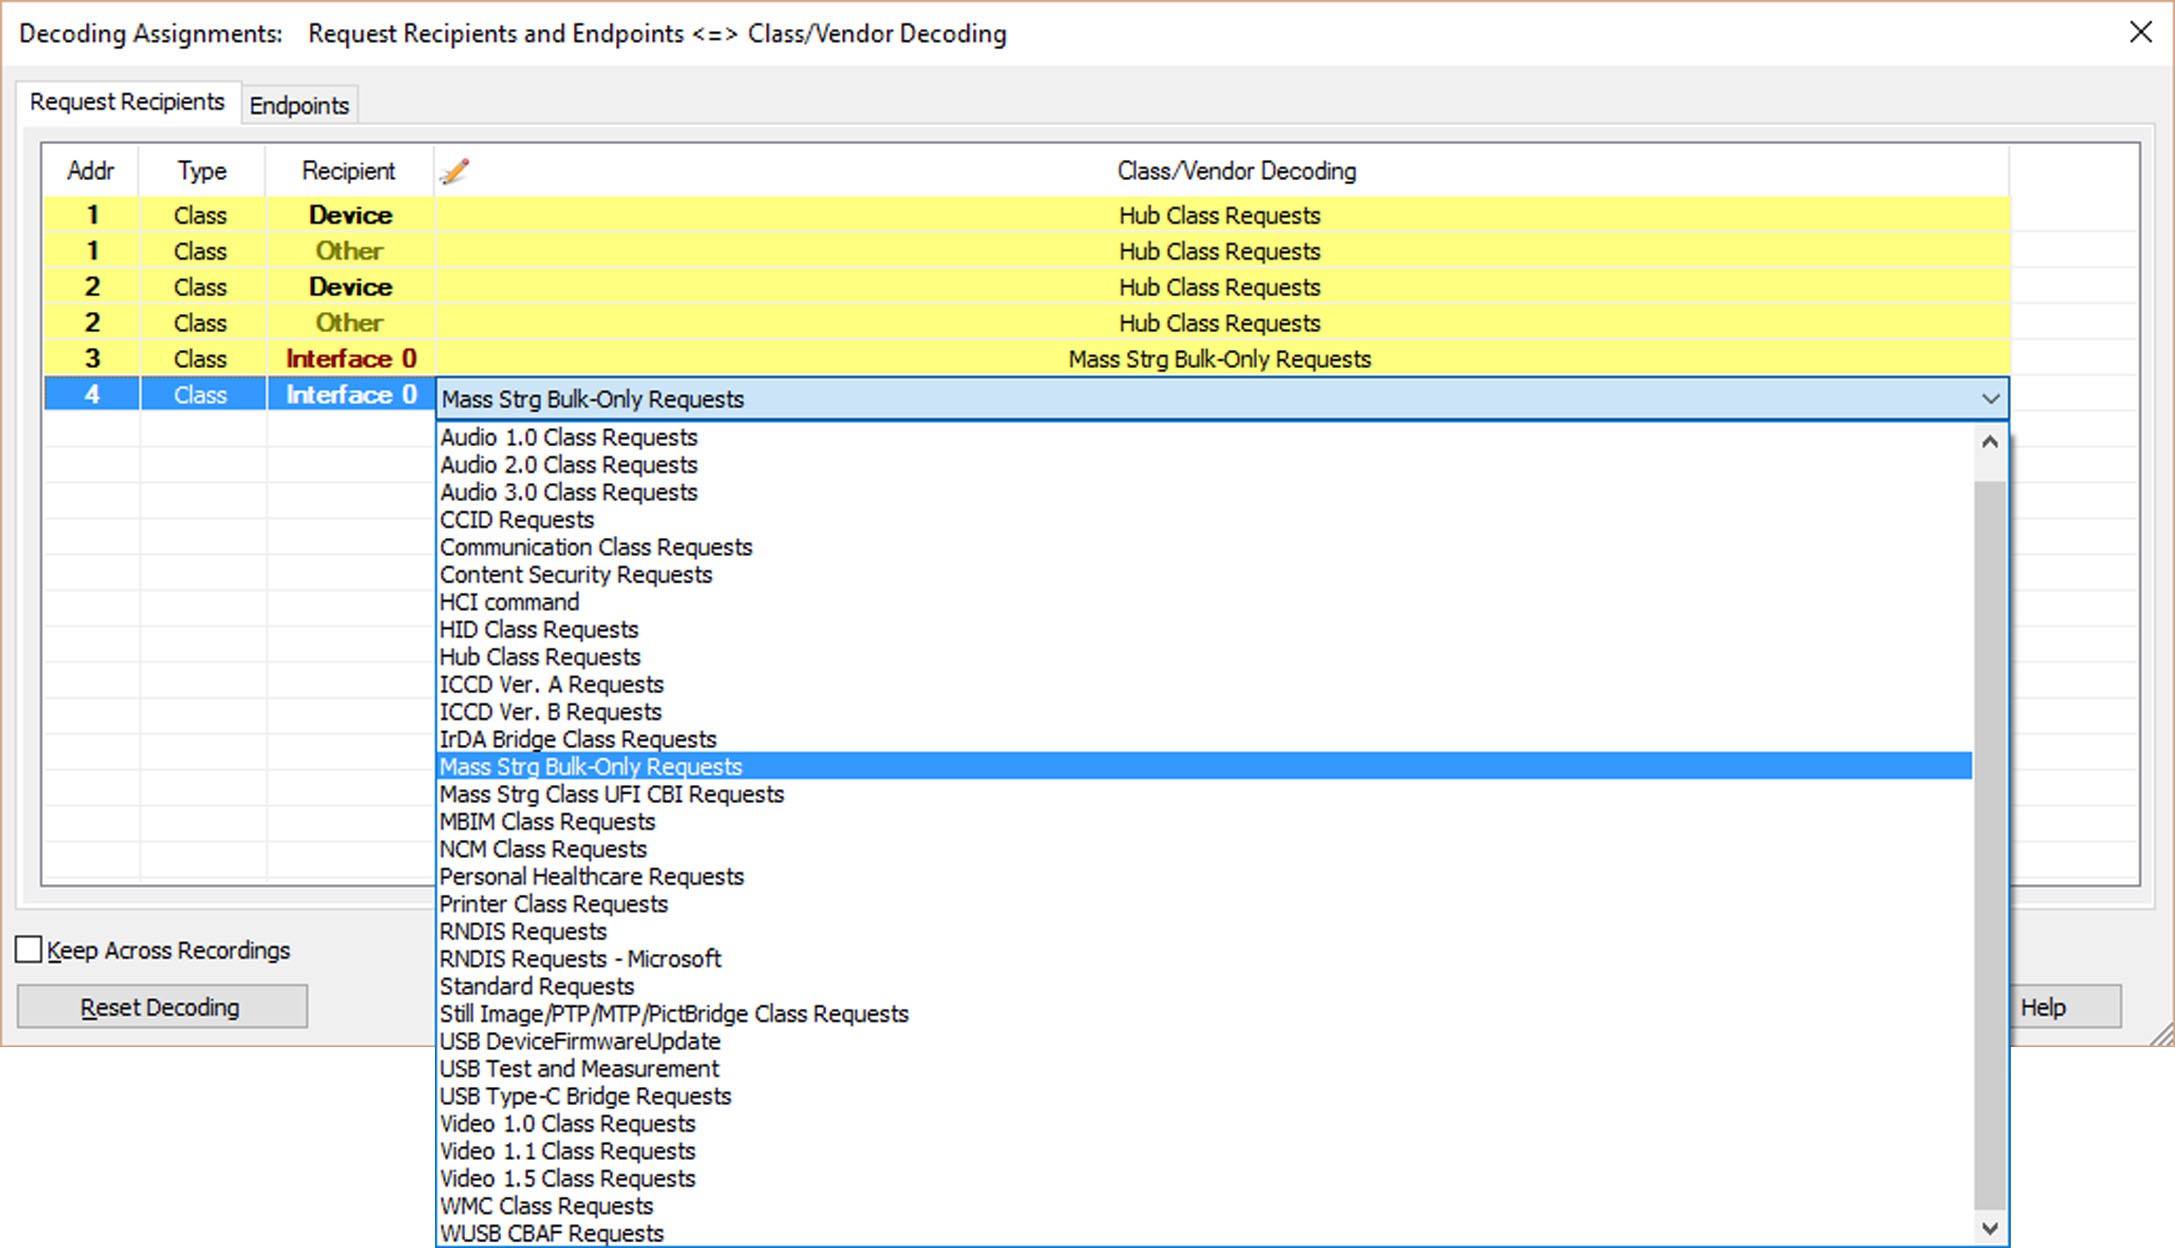Choose Content Security Requests

[x=1205, y=575]
